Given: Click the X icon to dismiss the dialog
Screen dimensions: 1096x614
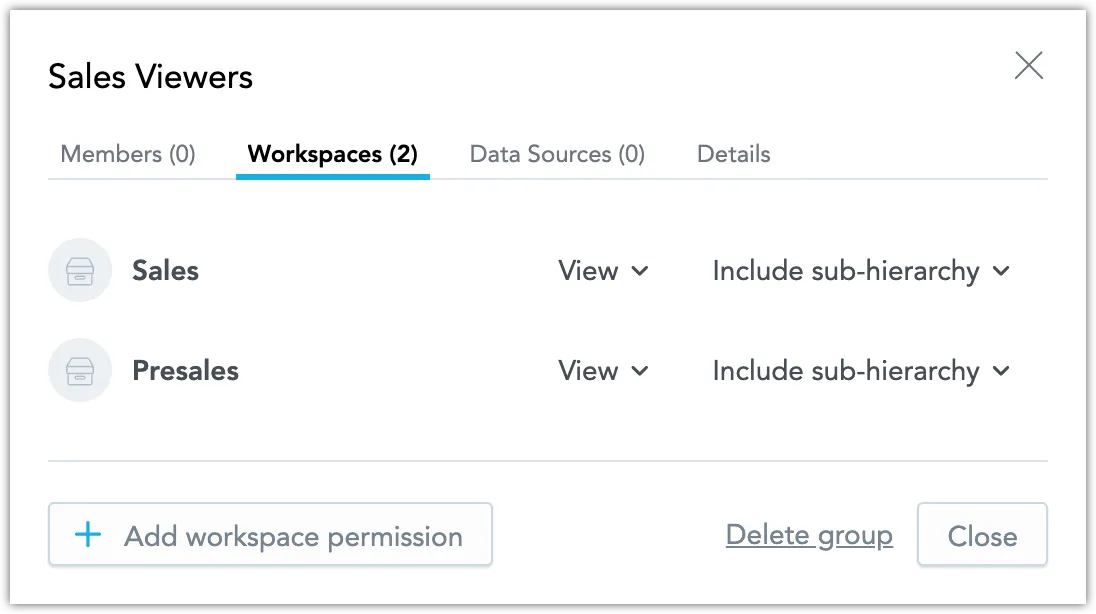Looking at the screenshot, I should tap(1029, 66).
